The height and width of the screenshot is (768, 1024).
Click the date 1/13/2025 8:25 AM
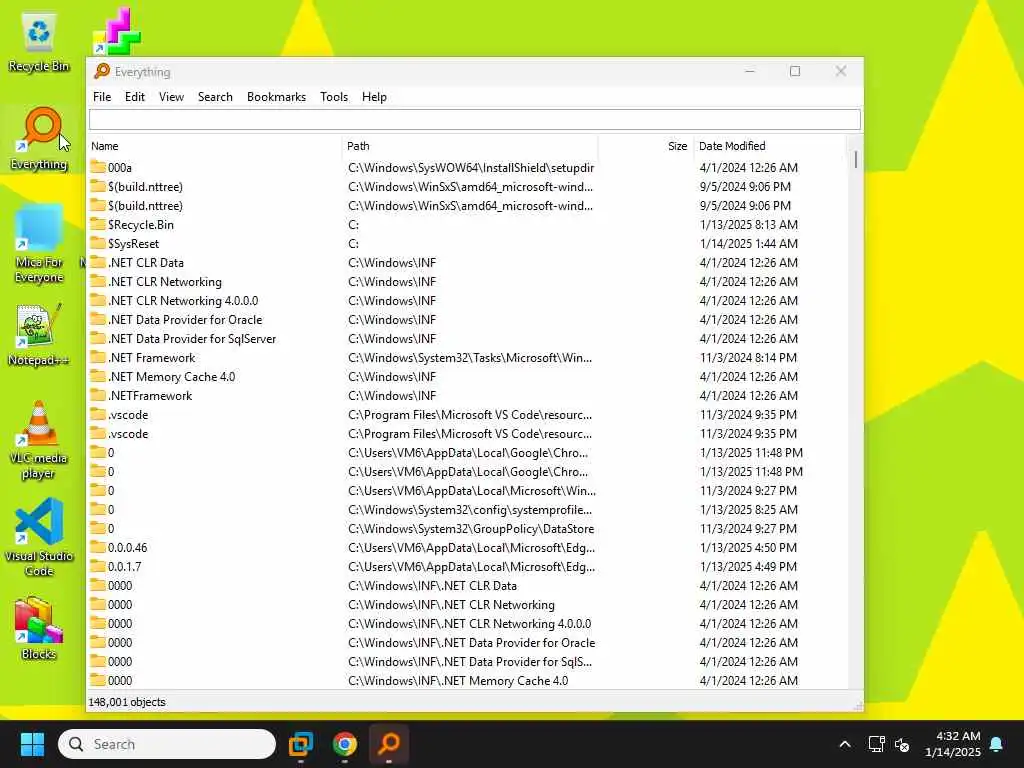[x=748, y=509]
